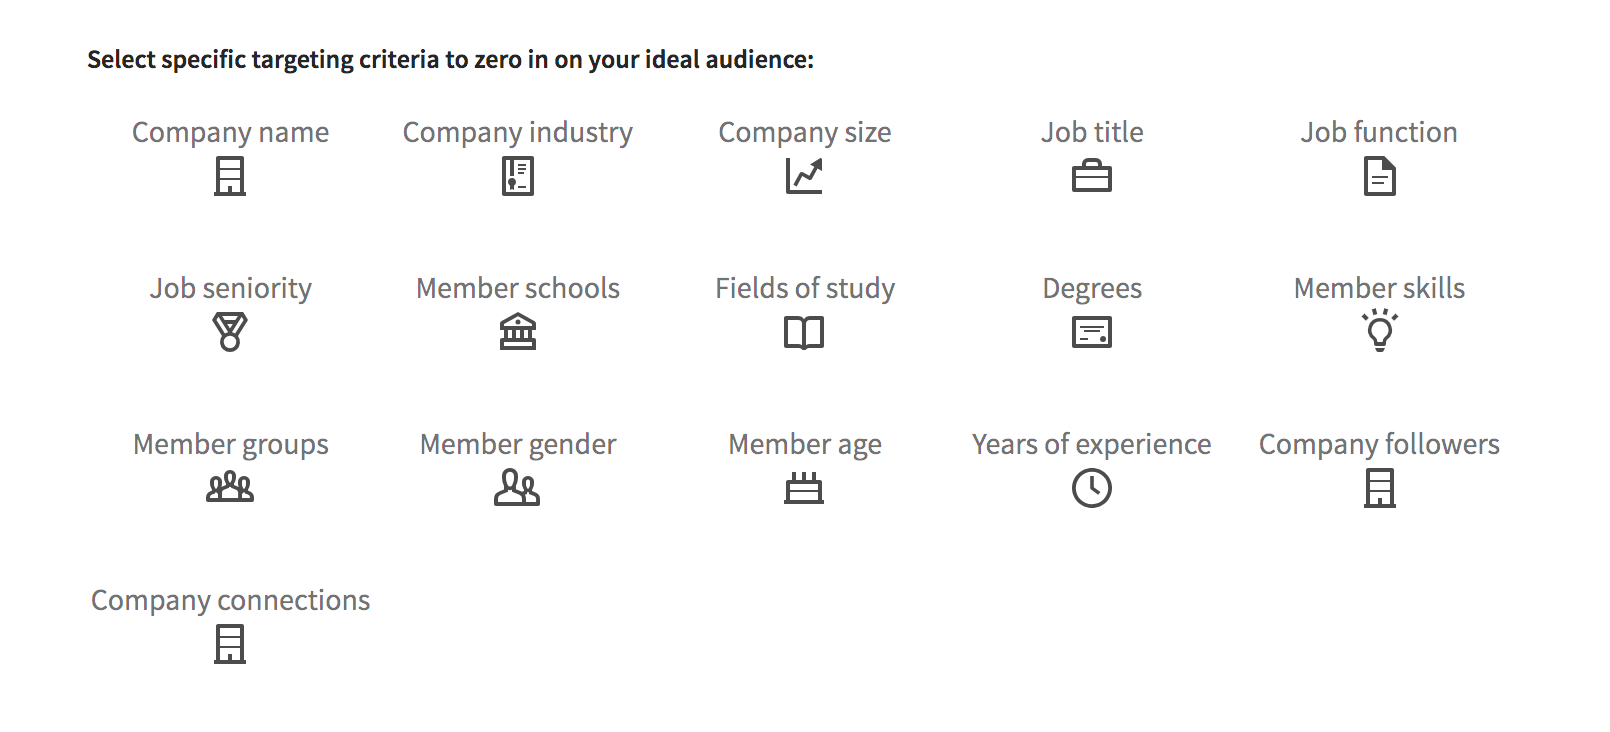Image resolution: width=1610 pixels, height=732 pixels.
Task: Select the Member skills lightbulb icon
Action: click(1379, 330)
